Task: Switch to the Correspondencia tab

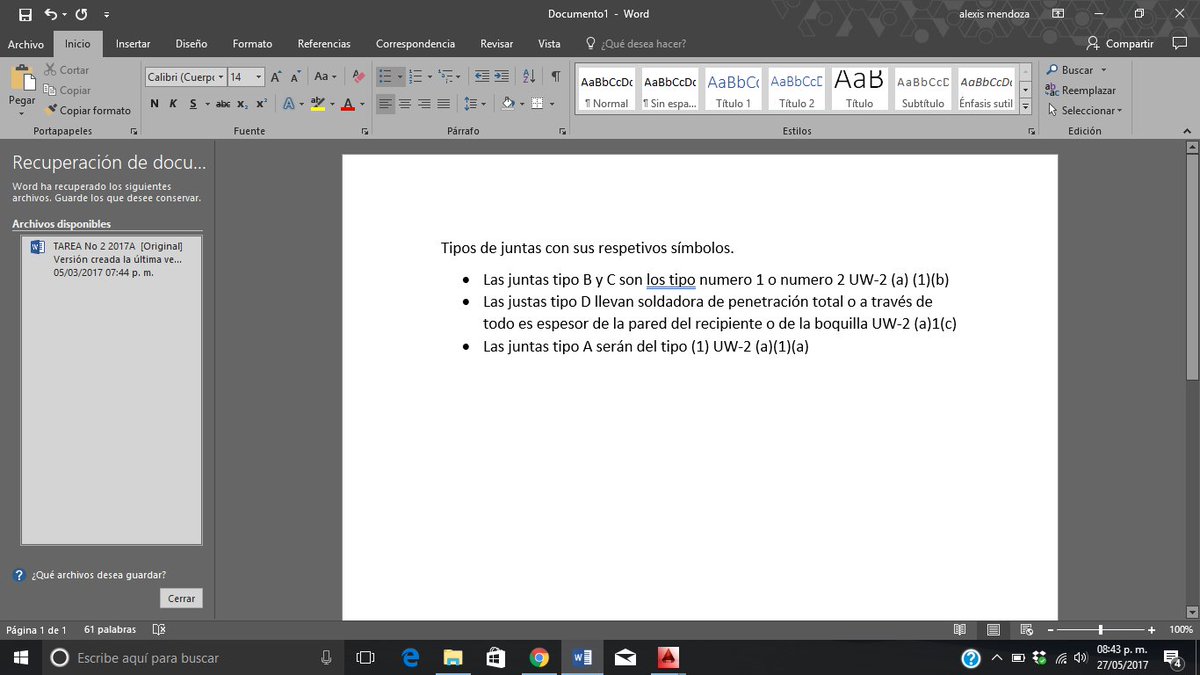Action: (x=415, y=44)
